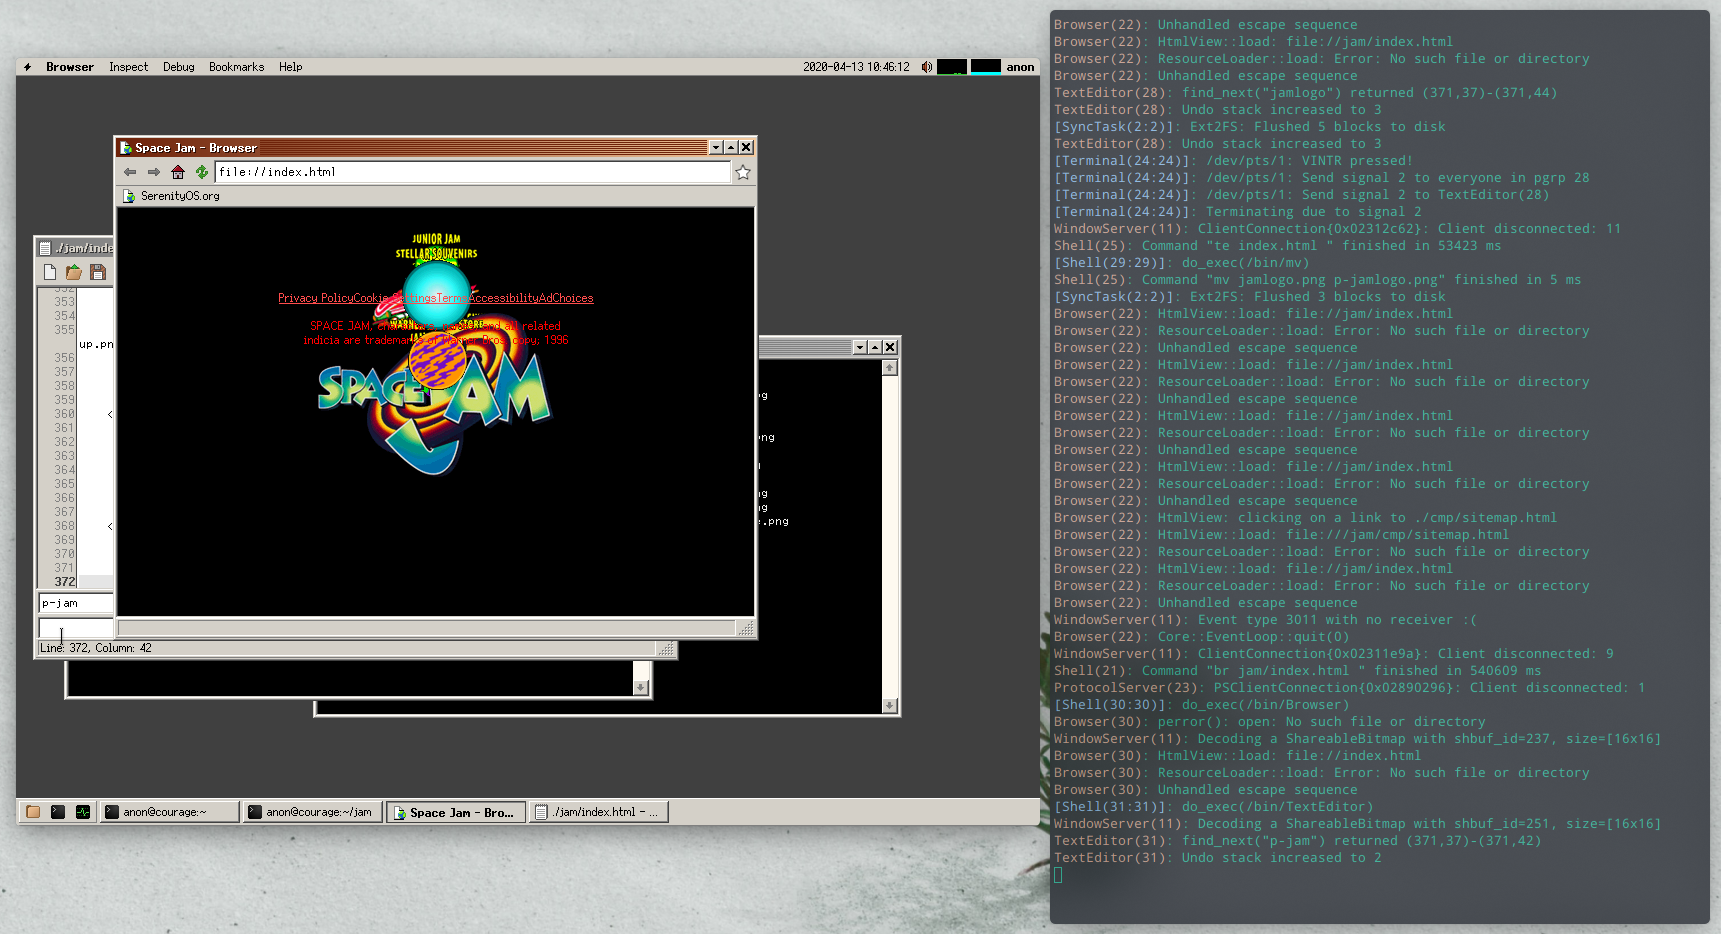The image size is (1721, 934).
Task: Mute audio with the menubar speaker icon
Action: click(x=927, y=67)
